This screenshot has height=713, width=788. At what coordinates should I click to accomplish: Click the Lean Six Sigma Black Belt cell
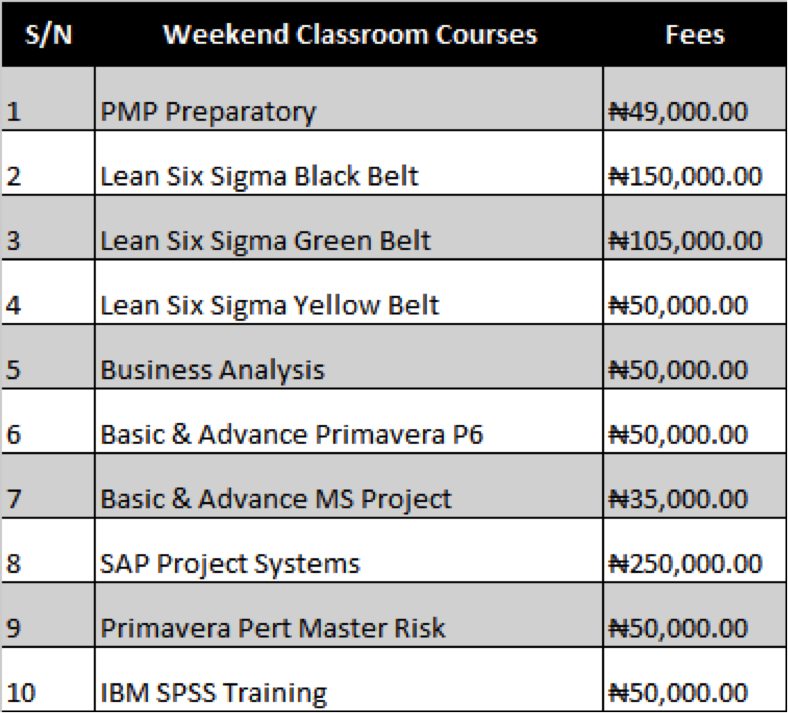349,163
